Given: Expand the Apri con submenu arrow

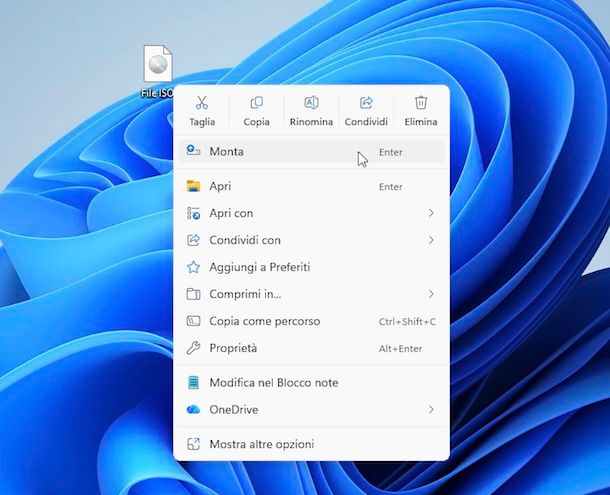Looking at the screenshot, I should coord(431,213).
